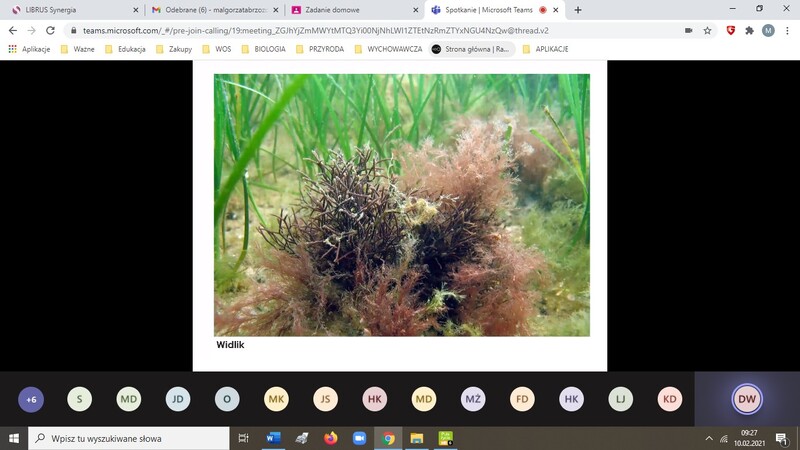The height and width of the screenshot is (450, 800).
Task: Reload the Teams meeting page
Action: (x=54, y=30)
